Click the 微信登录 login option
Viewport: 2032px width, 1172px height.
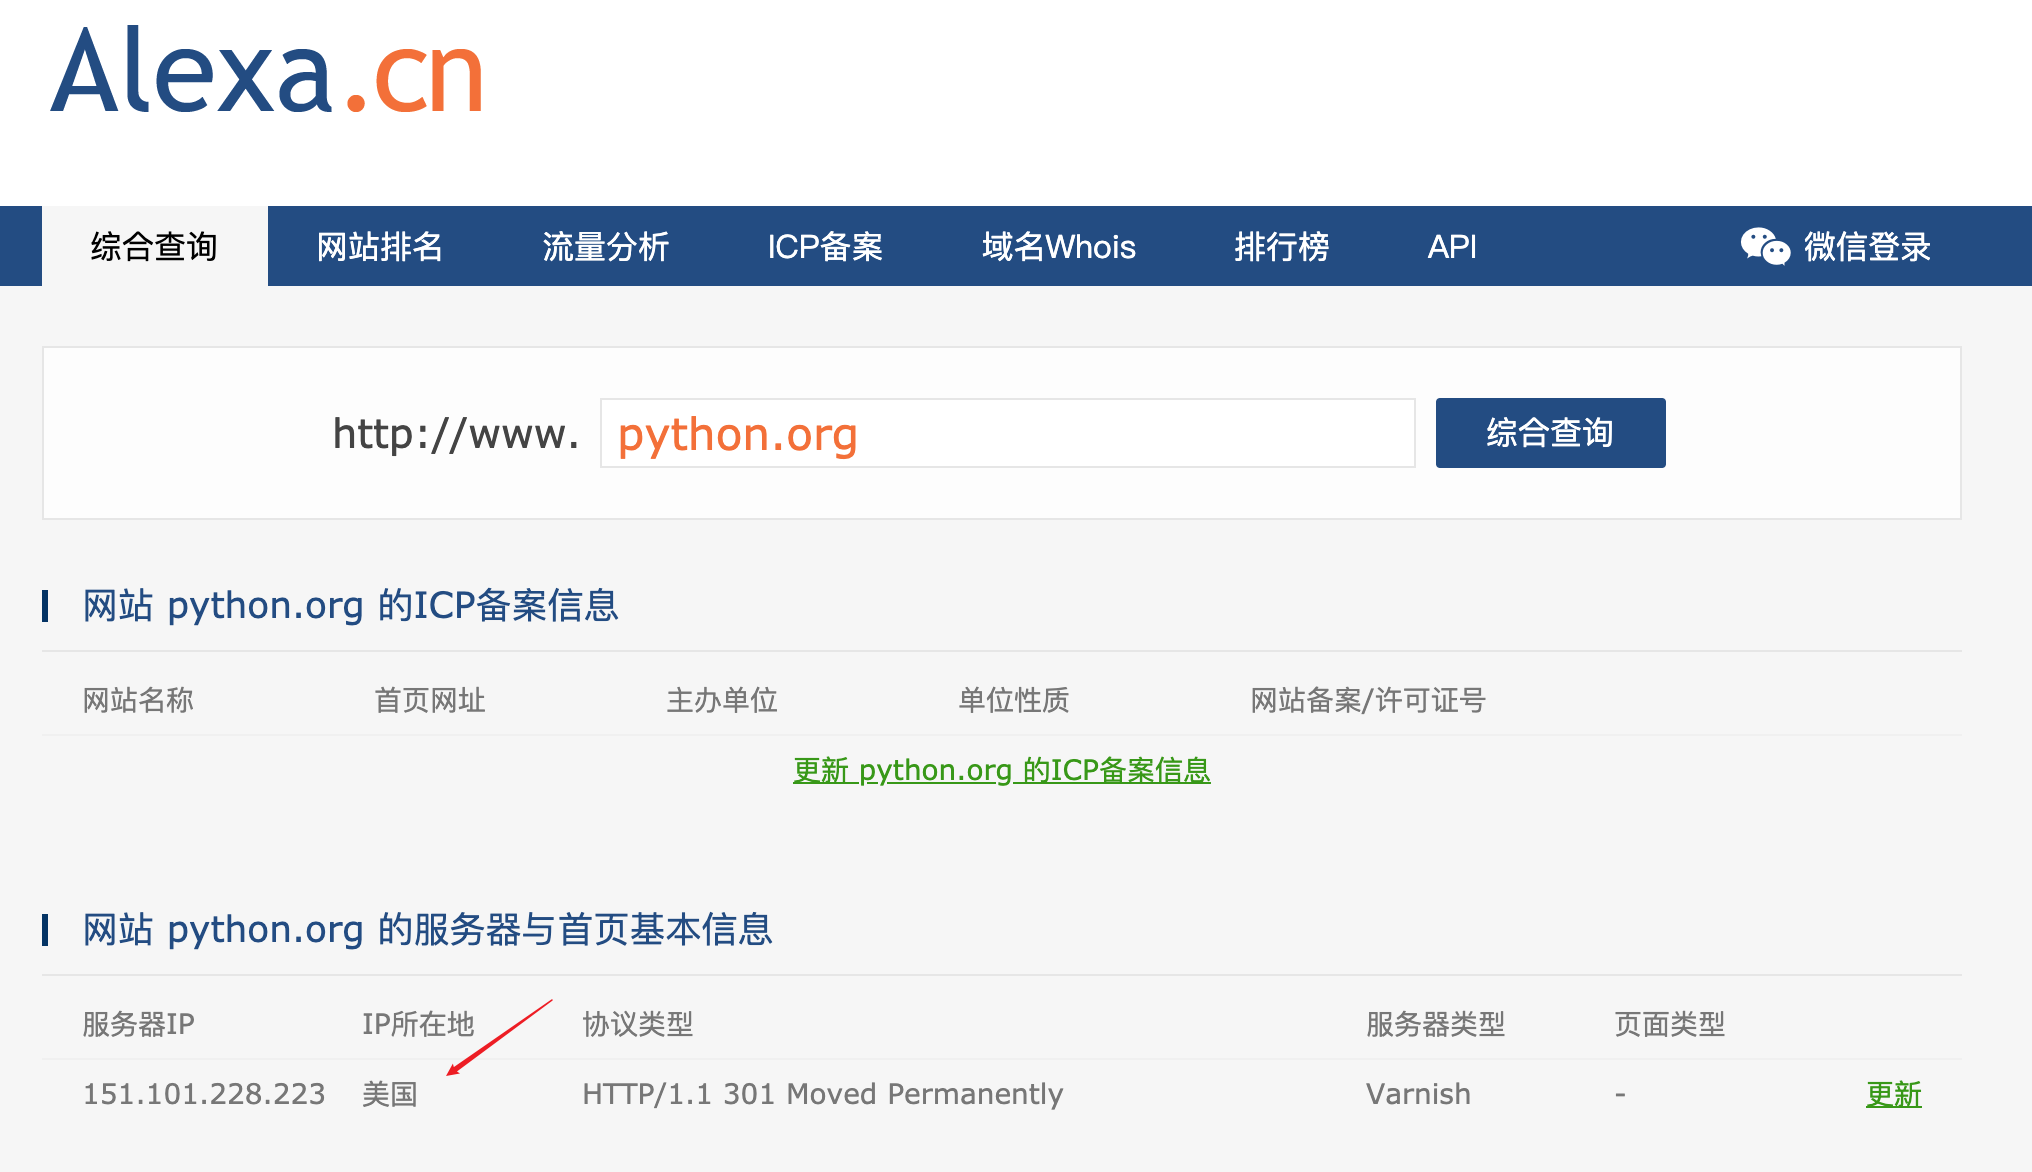pyautogui.click(x=1866, y=246)
